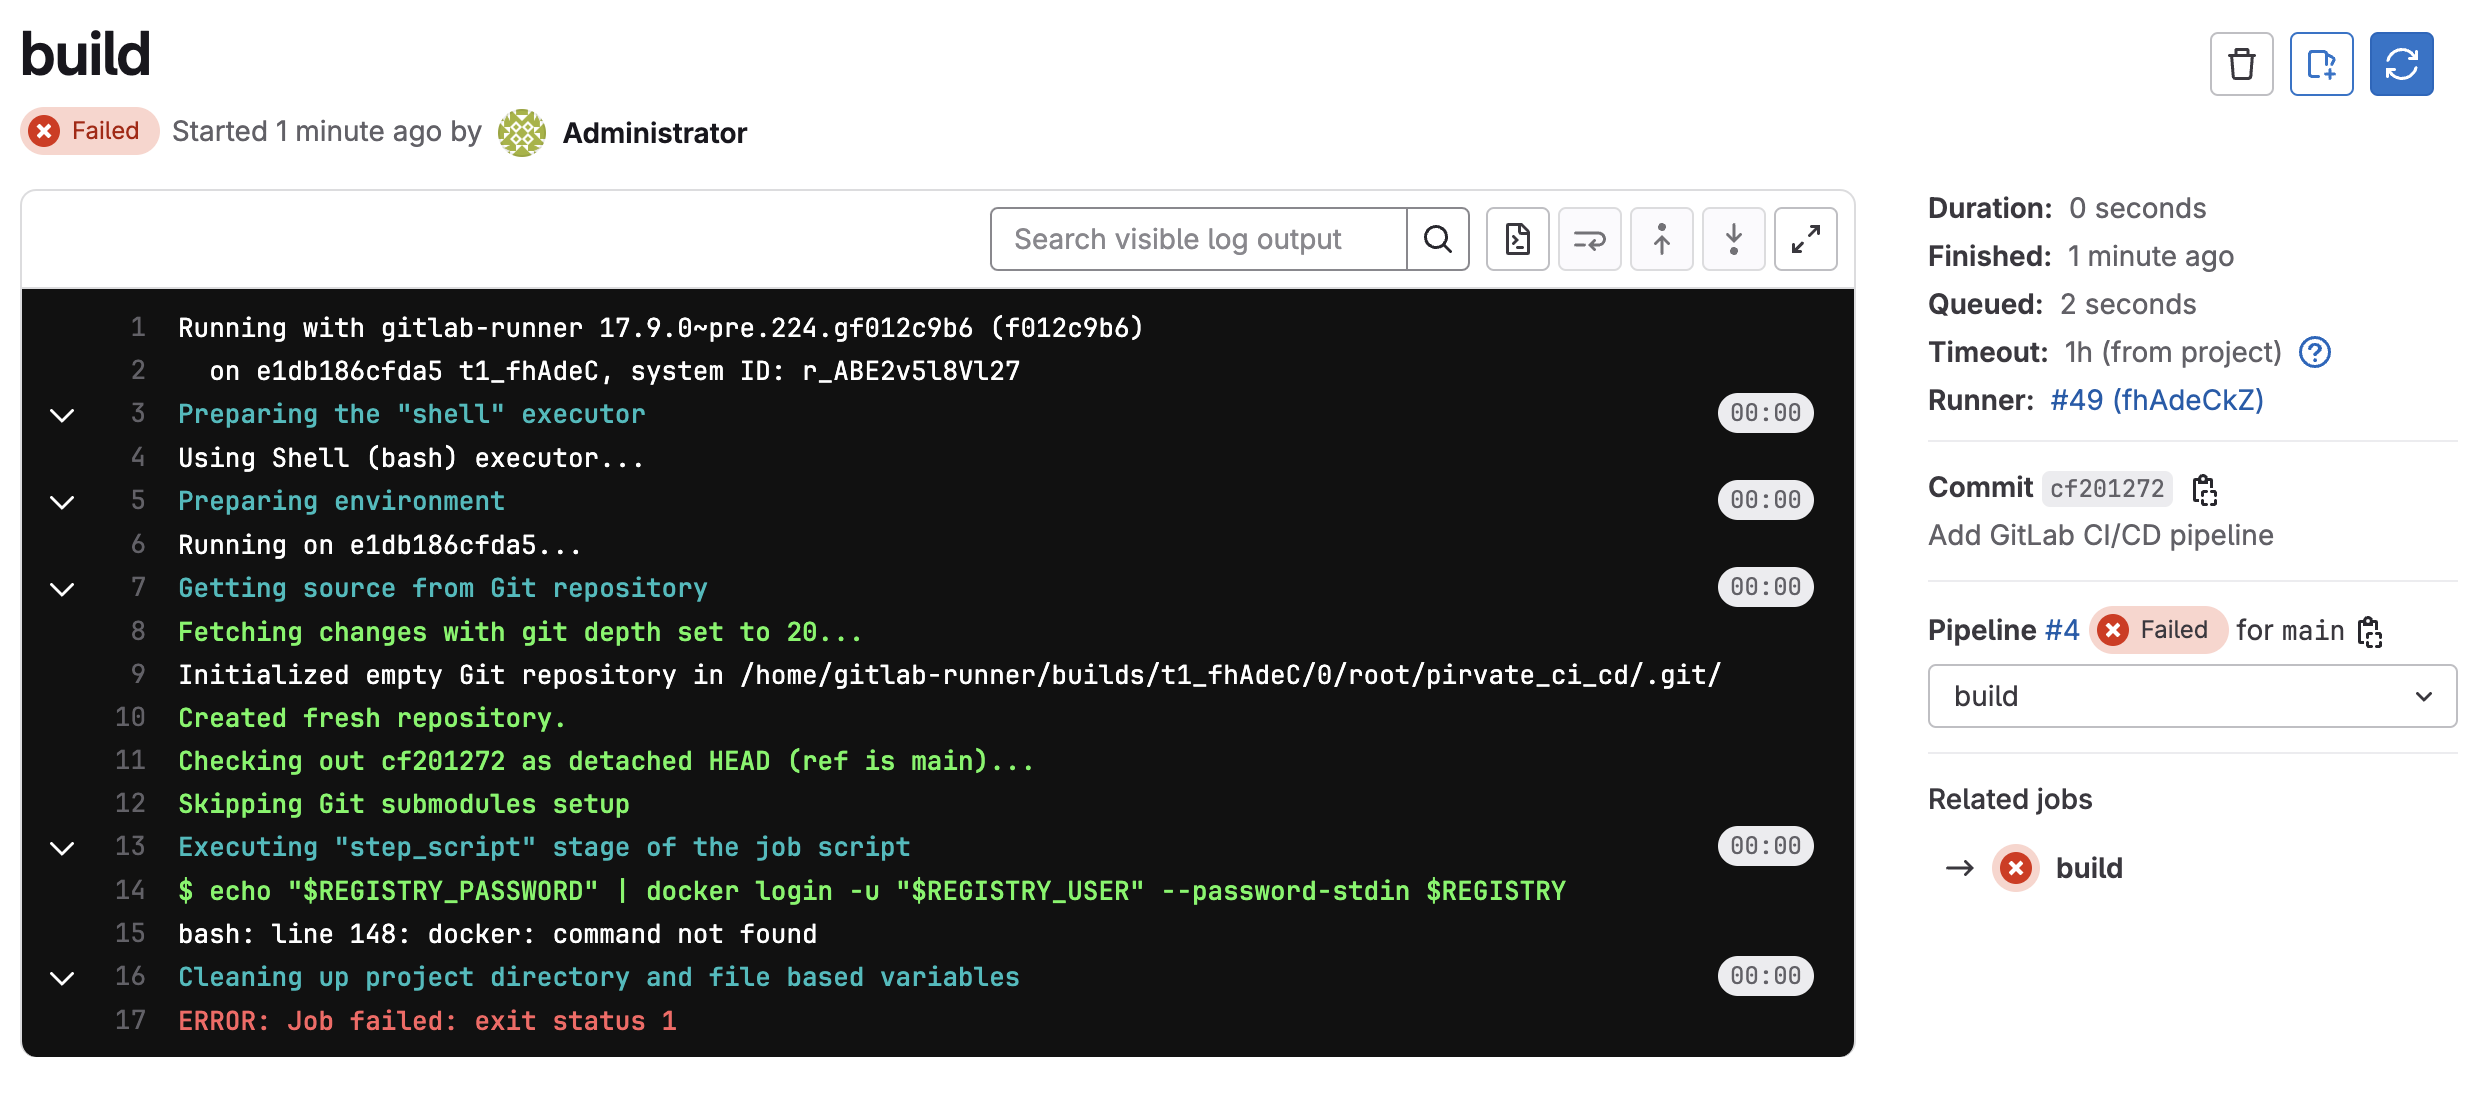This screenshot has height=1114, width=2476.
Task: Copy commit SHA cf201272 icon
Action: pos(2204,489)
